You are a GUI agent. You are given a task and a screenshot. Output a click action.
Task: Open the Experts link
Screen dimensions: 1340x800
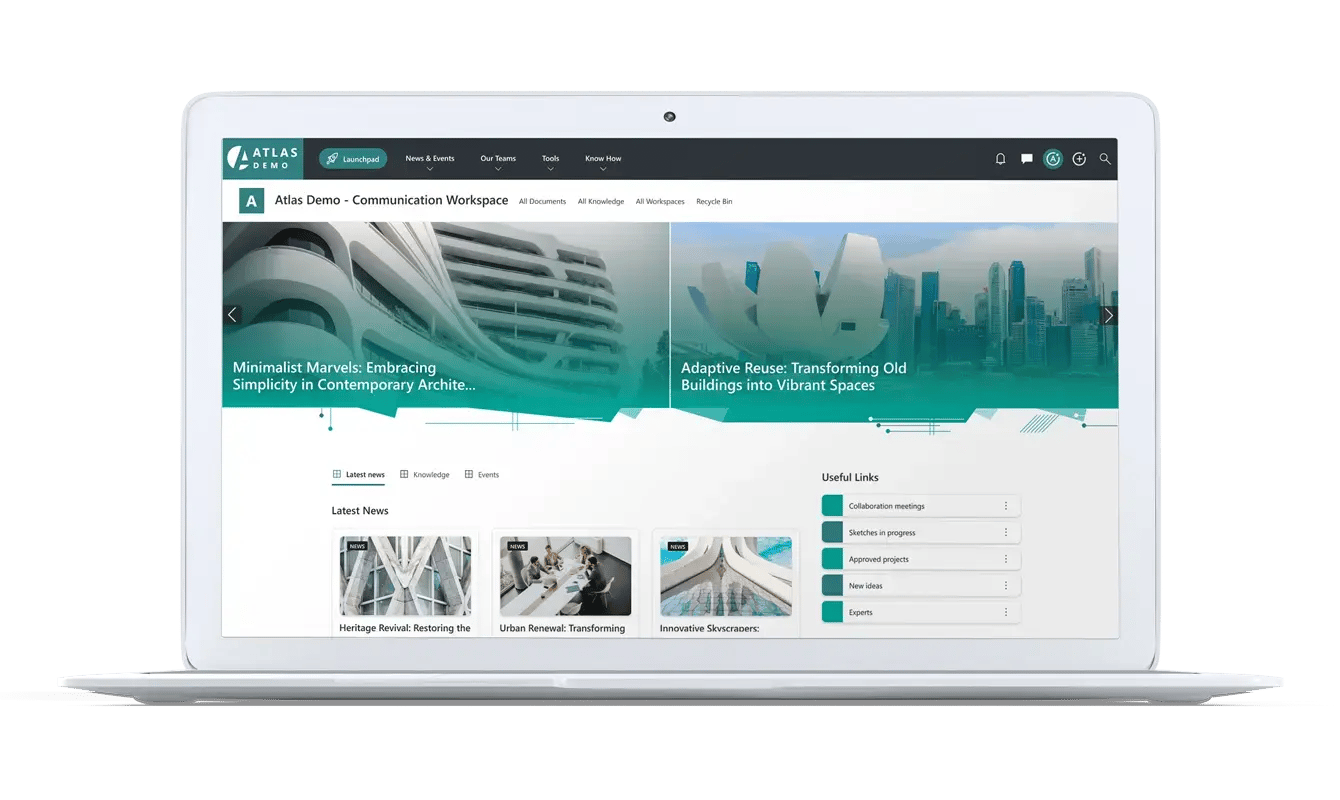pos(921,612)
